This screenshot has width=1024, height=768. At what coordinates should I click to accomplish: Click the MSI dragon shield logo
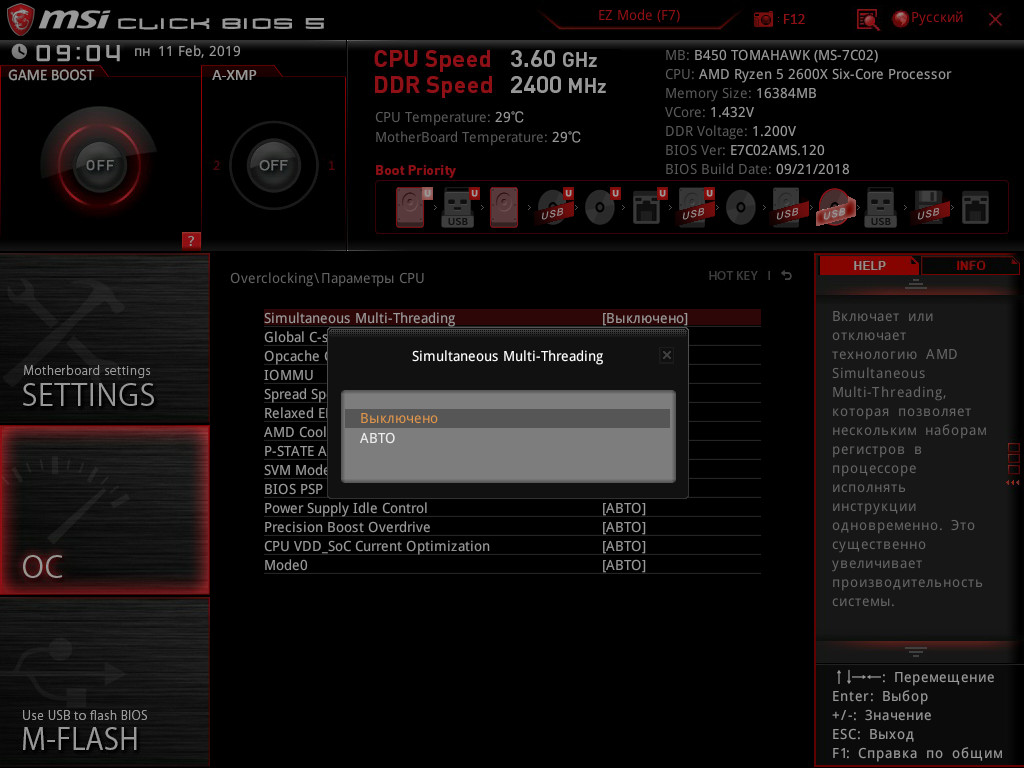(20, 19)
